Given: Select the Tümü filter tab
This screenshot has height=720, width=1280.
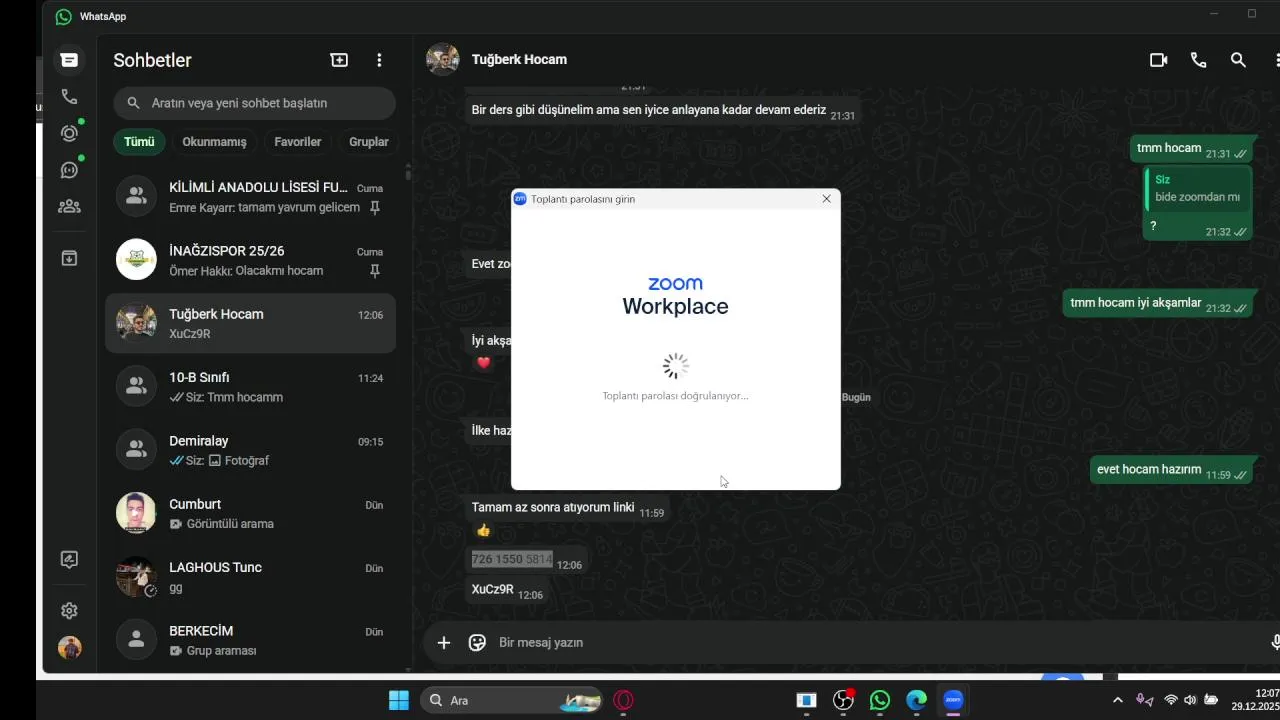Looking at the screenshot, I should 139,142.
